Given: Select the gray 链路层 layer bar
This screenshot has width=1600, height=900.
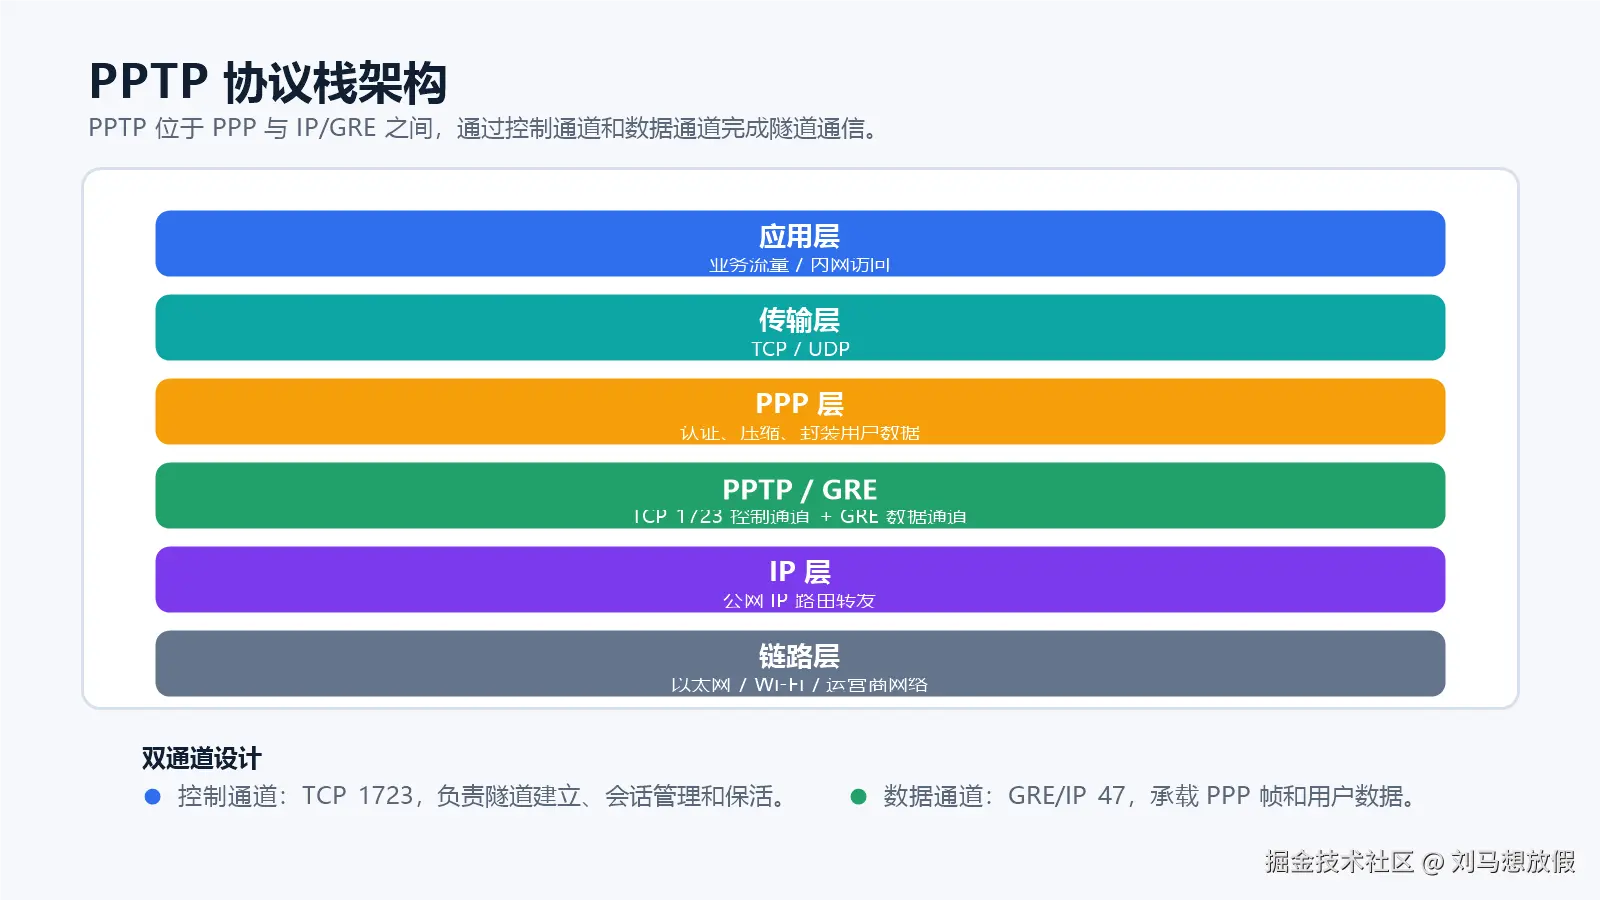Looking at the screenshot, I should [x=800, y=663].
